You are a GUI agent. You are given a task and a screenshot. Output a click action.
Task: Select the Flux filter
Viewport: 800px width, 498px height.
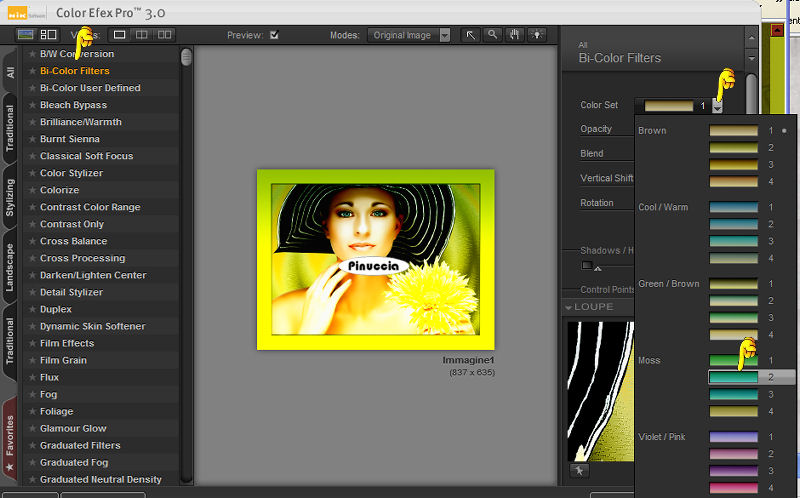(x=49, y=378)
